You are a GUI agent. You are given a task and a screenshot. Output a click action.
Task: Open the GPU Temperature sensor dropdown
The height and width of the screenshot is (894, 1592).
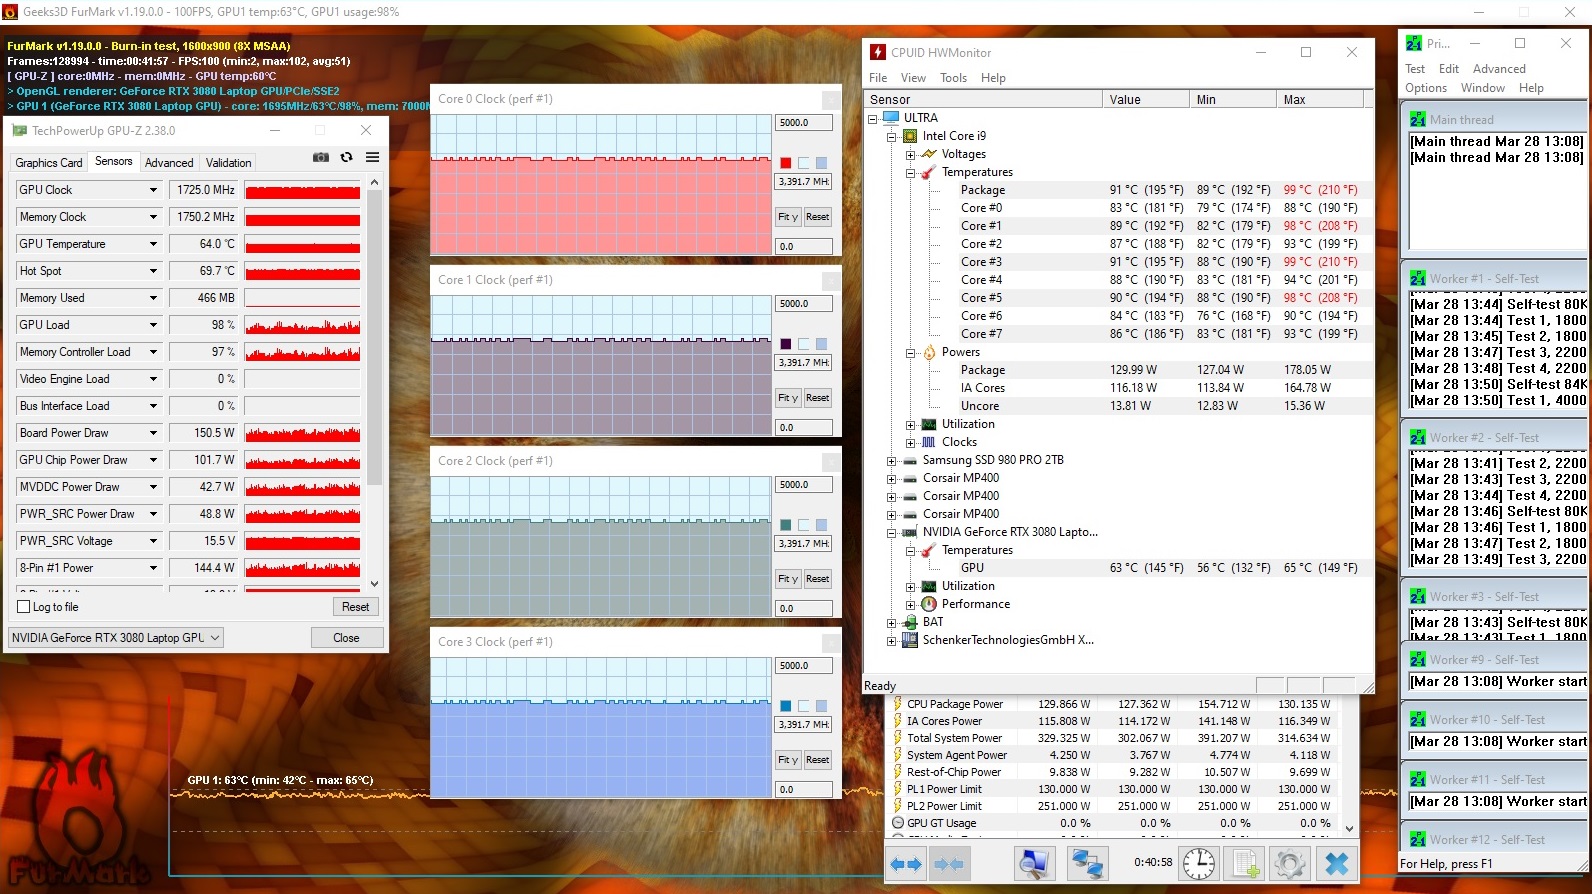click(x=153, y=244)
